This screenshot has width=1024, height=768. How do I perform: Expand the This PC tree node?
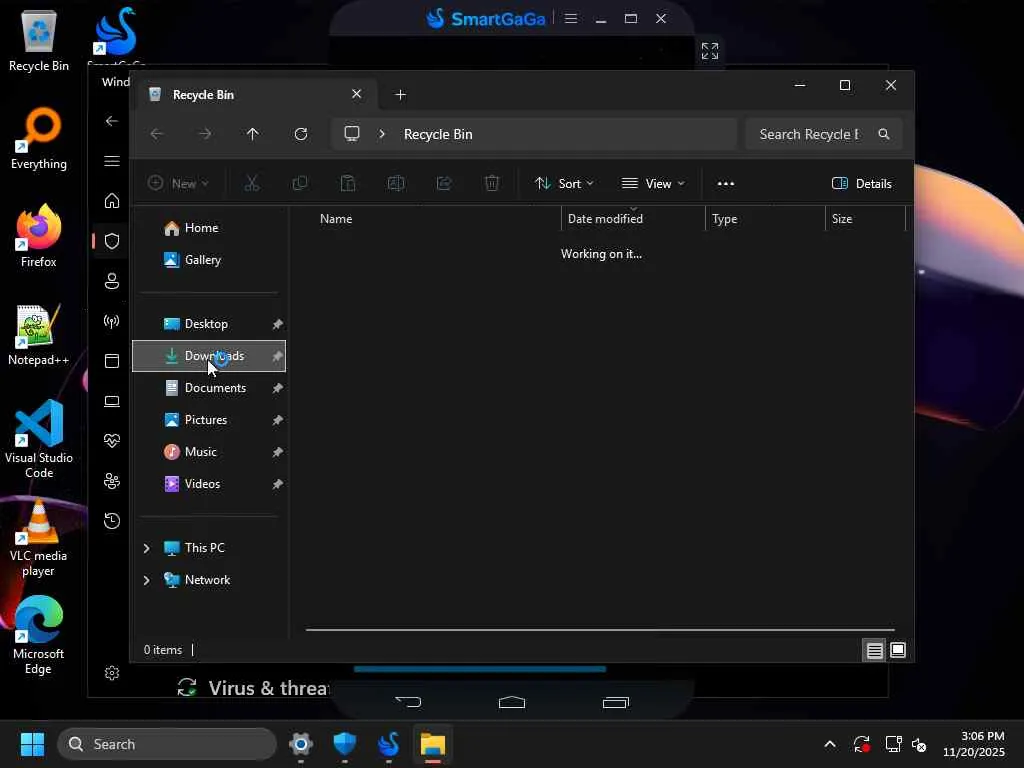pos(147,548)
